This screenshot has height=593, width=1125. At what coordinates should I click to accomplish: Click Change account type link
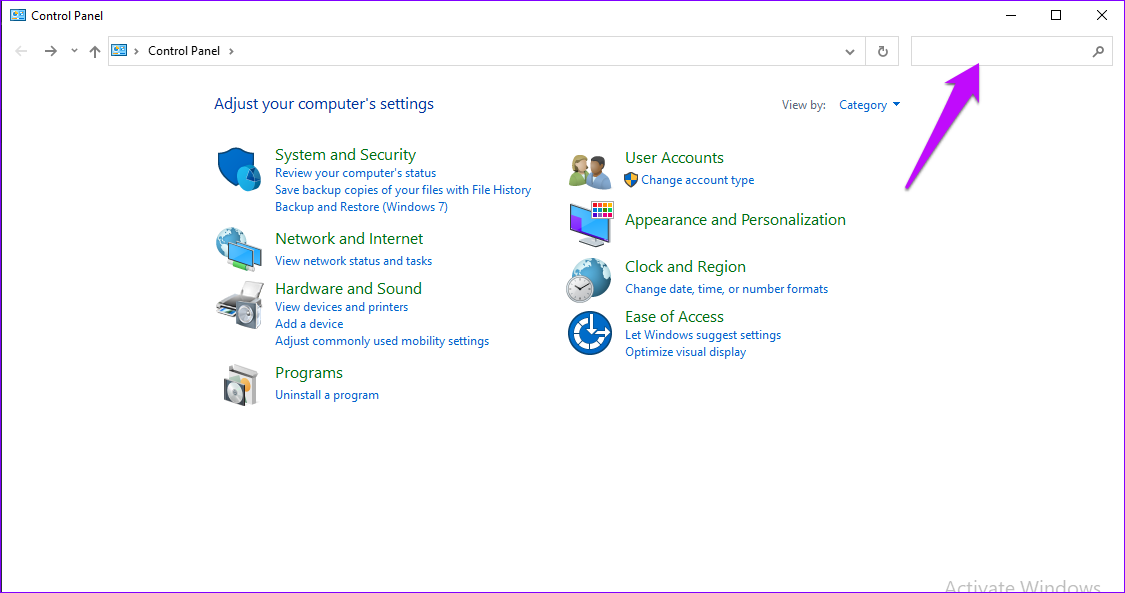(697, 180)
